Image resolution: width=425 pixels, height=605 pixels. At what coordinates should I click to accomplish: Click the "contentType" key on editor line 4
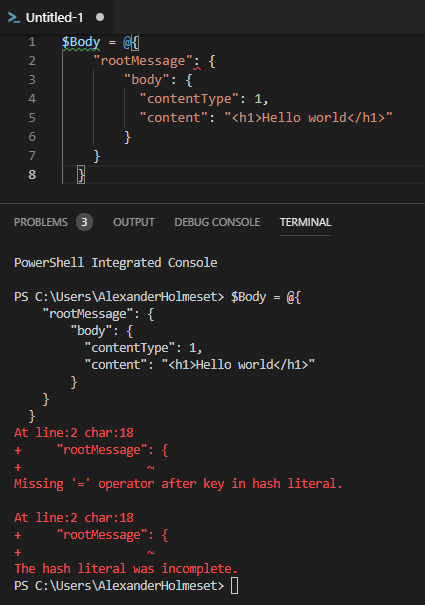click(189, 99)
